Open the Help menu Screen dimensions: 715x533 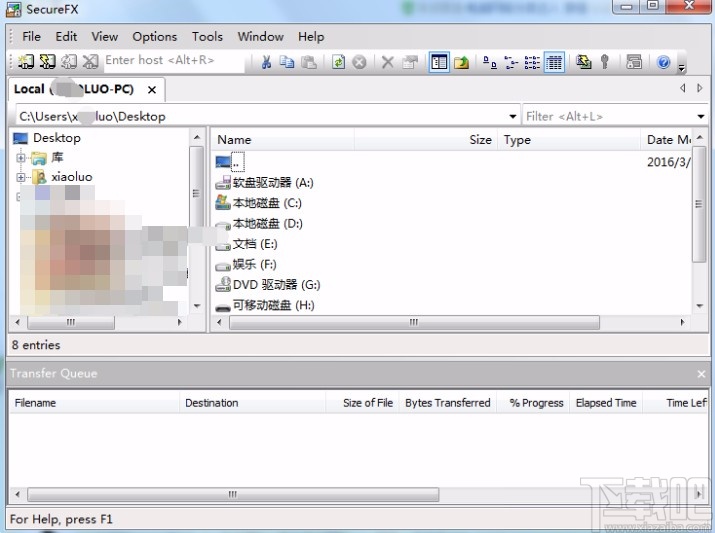(x=311, y=36)
